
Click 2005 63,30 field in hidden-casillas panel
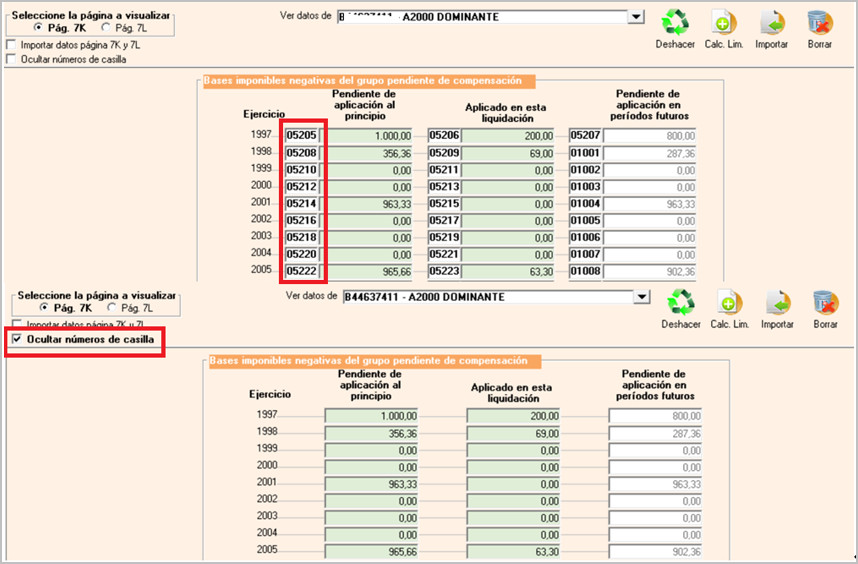(x=513, y=551)
